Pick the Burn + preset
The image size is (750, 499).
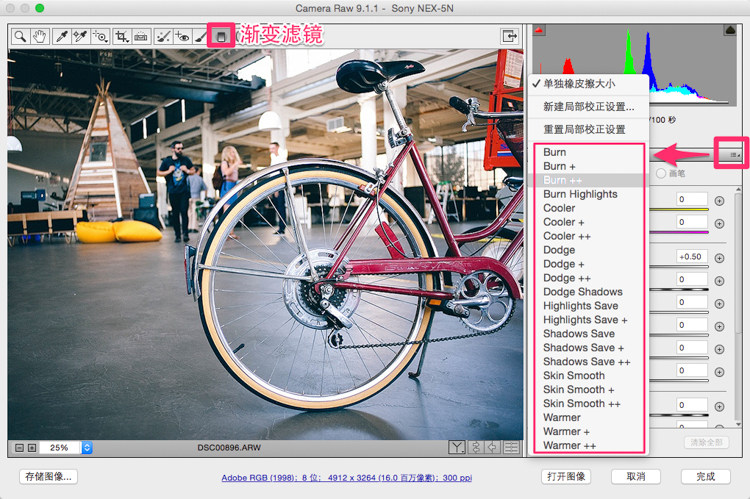coord(589,166)
